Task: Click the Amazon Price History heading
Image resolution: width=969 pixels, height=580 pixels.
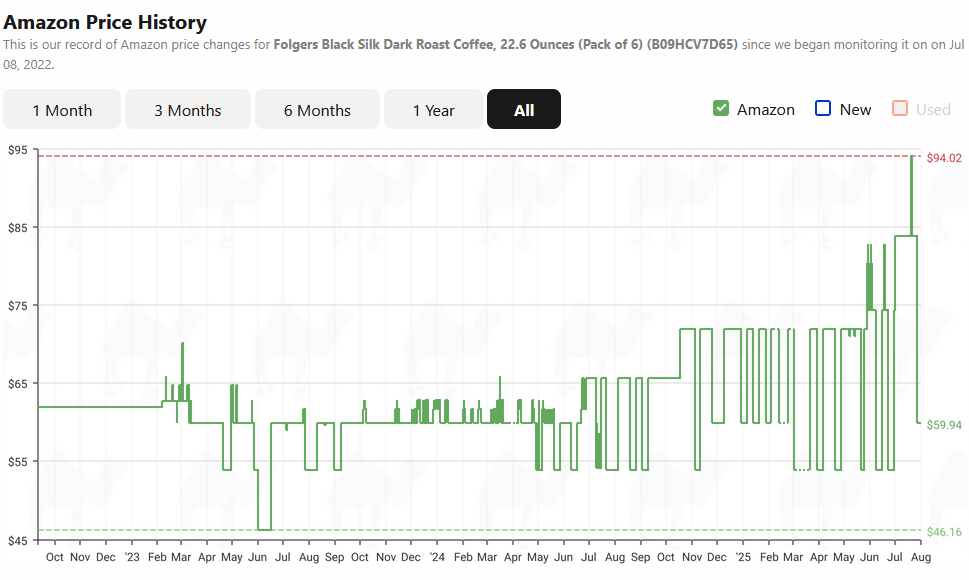Action: 105,22
